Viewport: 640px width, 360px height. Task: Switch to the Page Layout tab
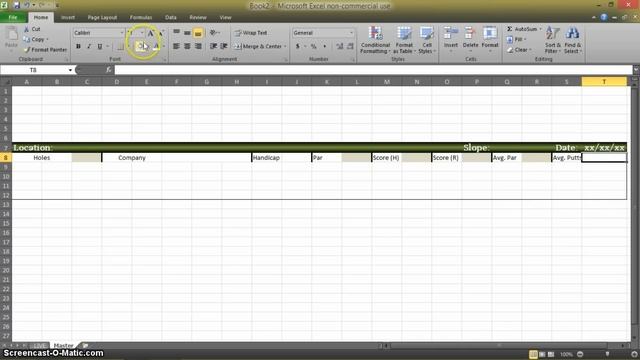point(102,18)
